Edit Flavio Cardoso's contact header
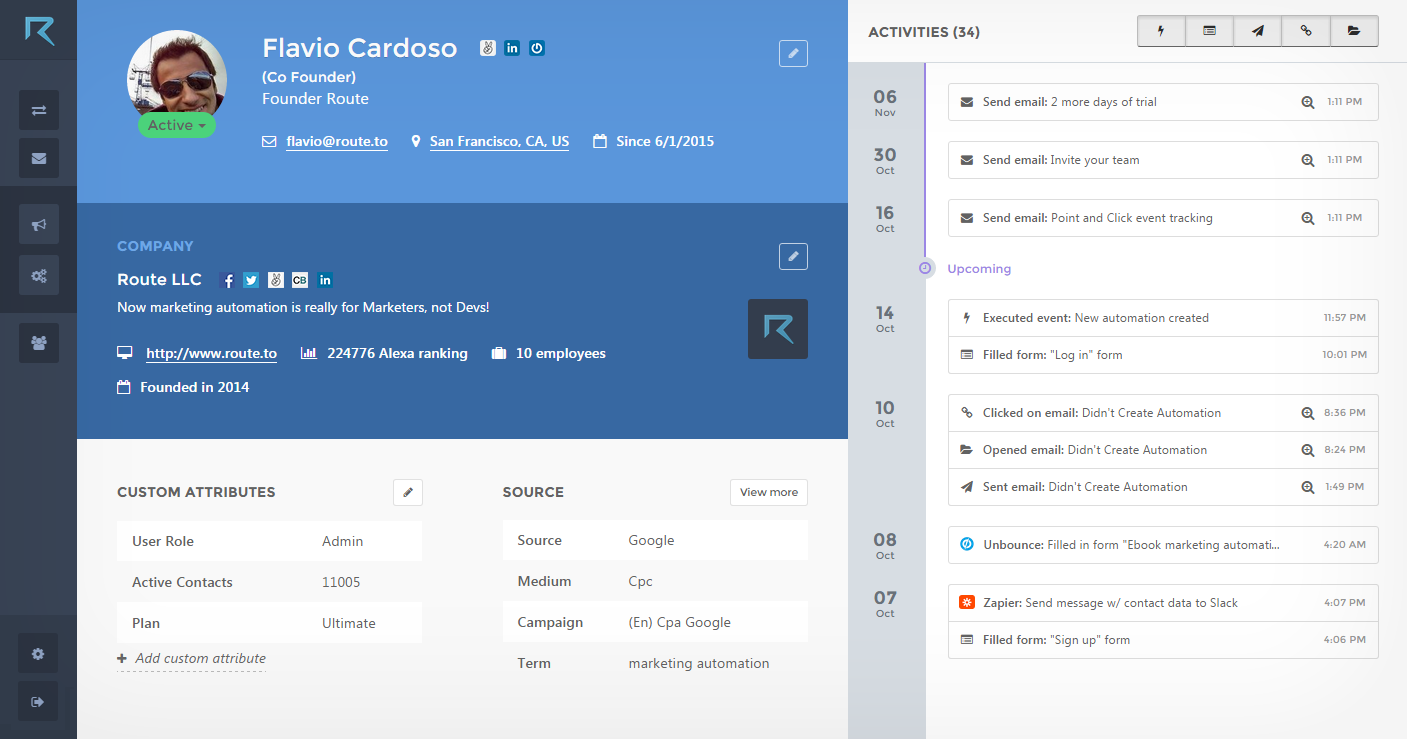This screenshot has height=739, width=1407. click(x=793, y=53)
